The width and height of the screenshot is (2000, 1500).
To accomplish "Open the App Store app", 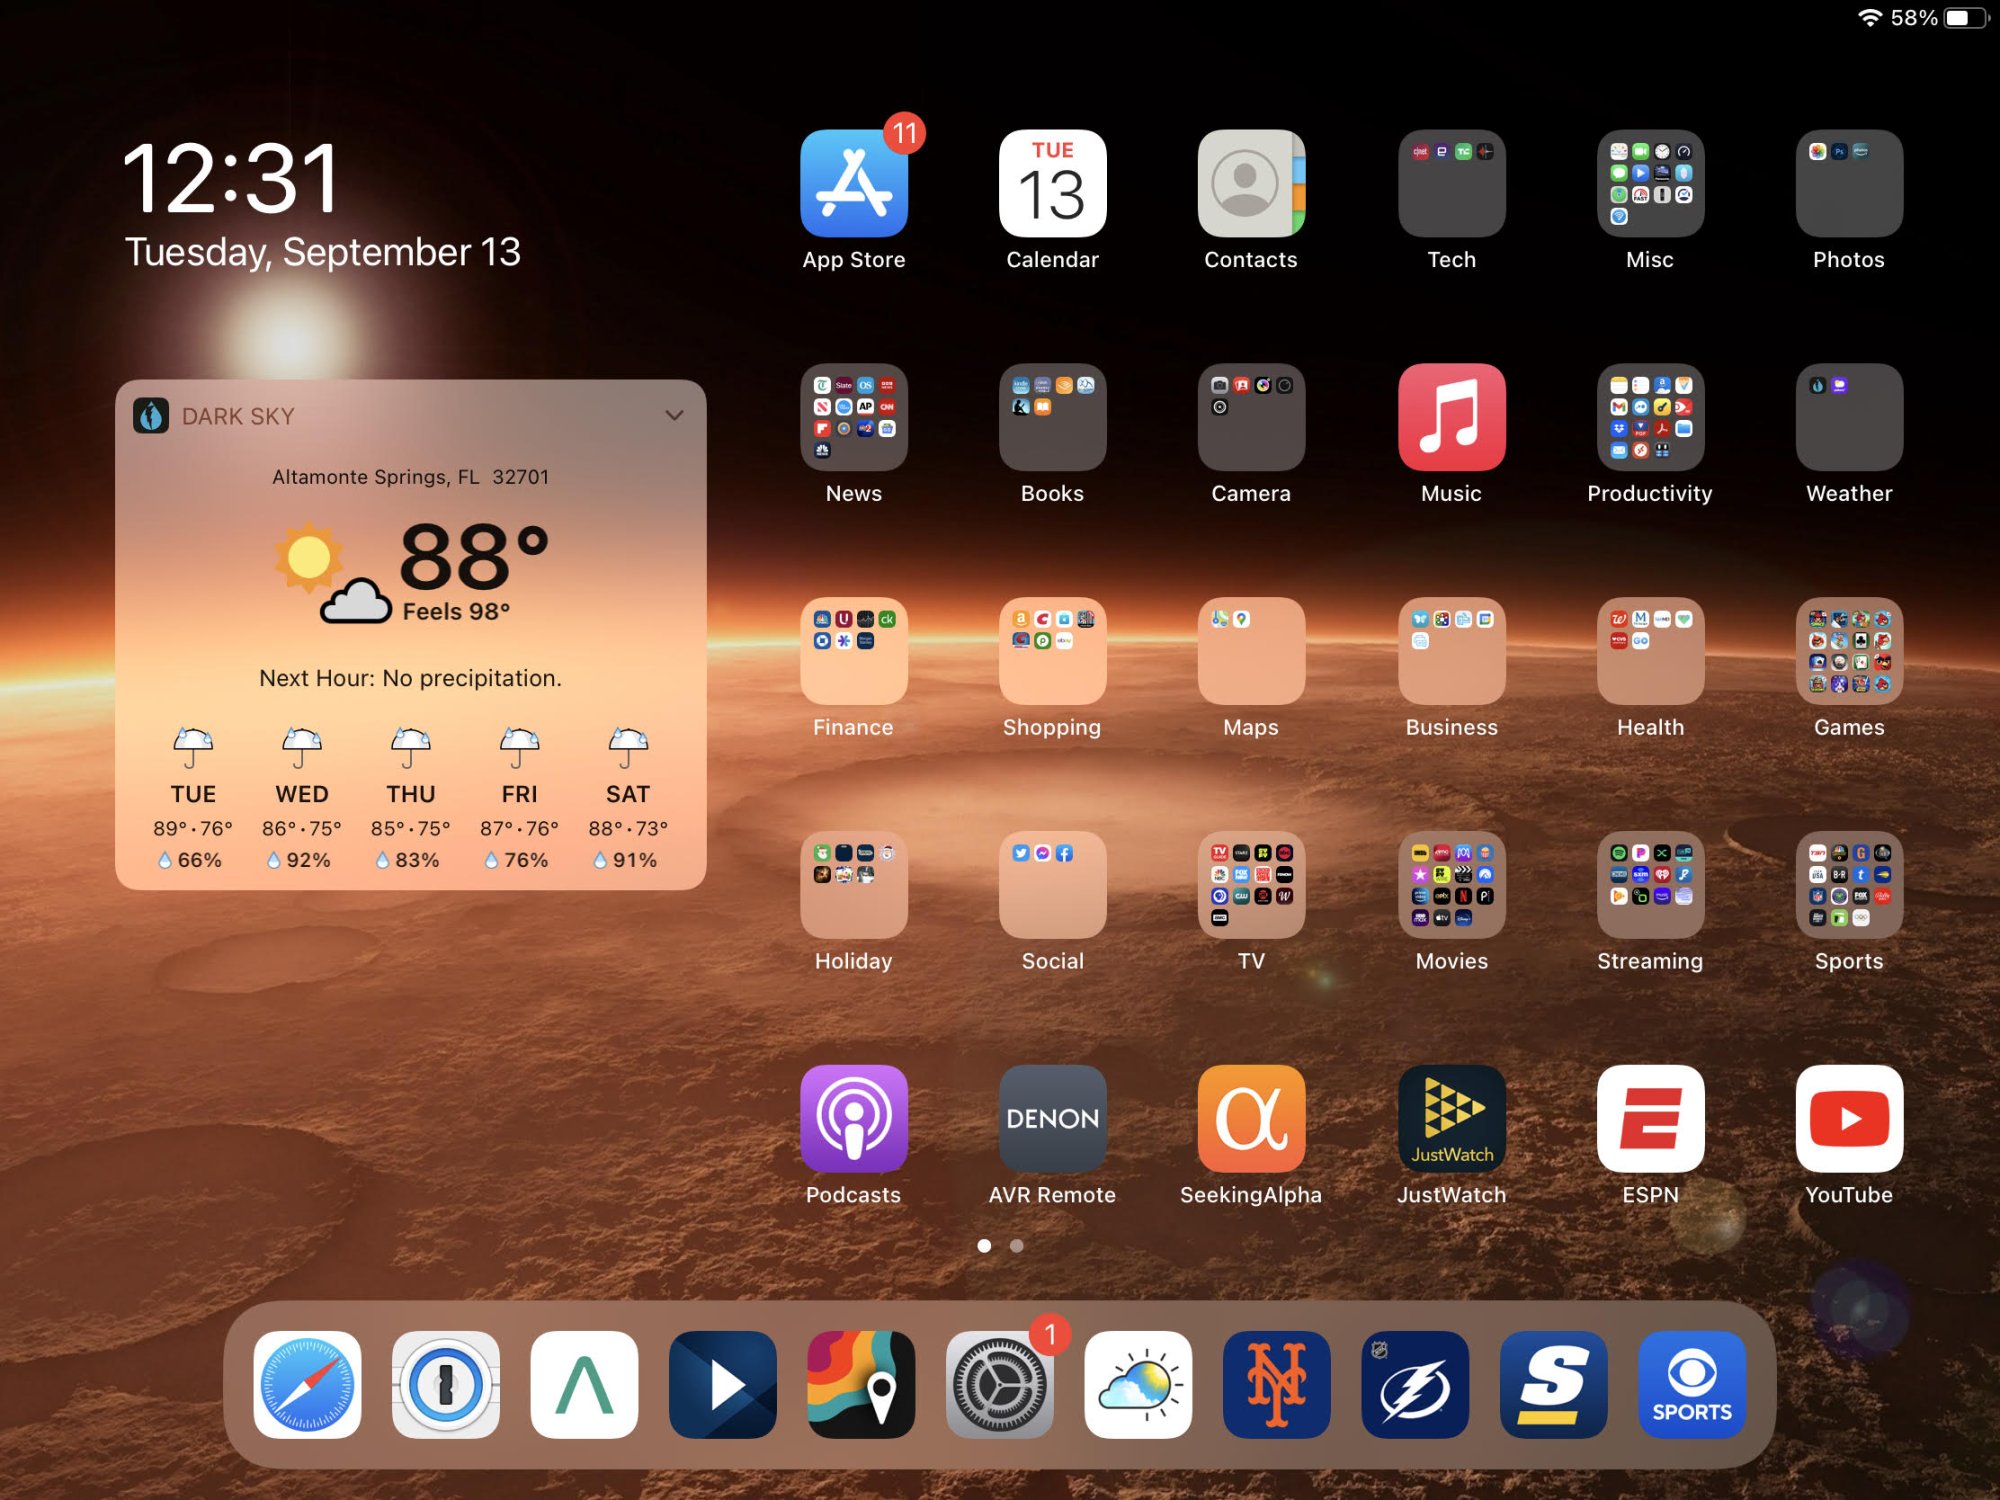I will tap(853, 184).
